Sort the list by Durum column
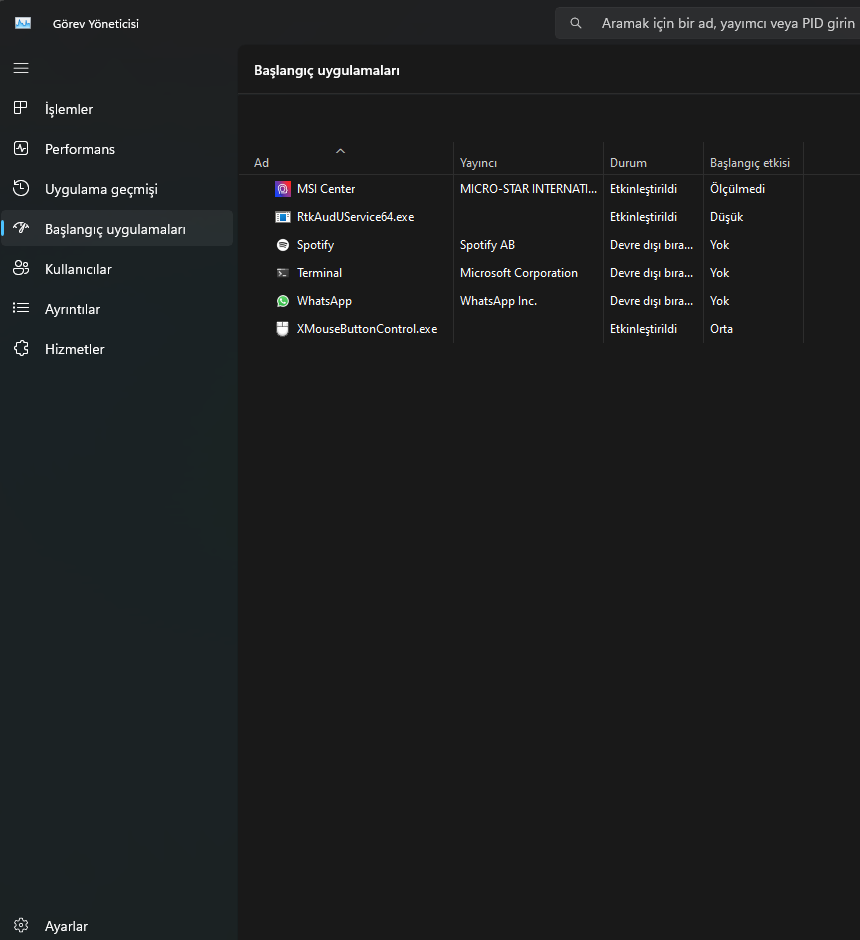This screenshot has height=940, width=860. coord(628,163)
